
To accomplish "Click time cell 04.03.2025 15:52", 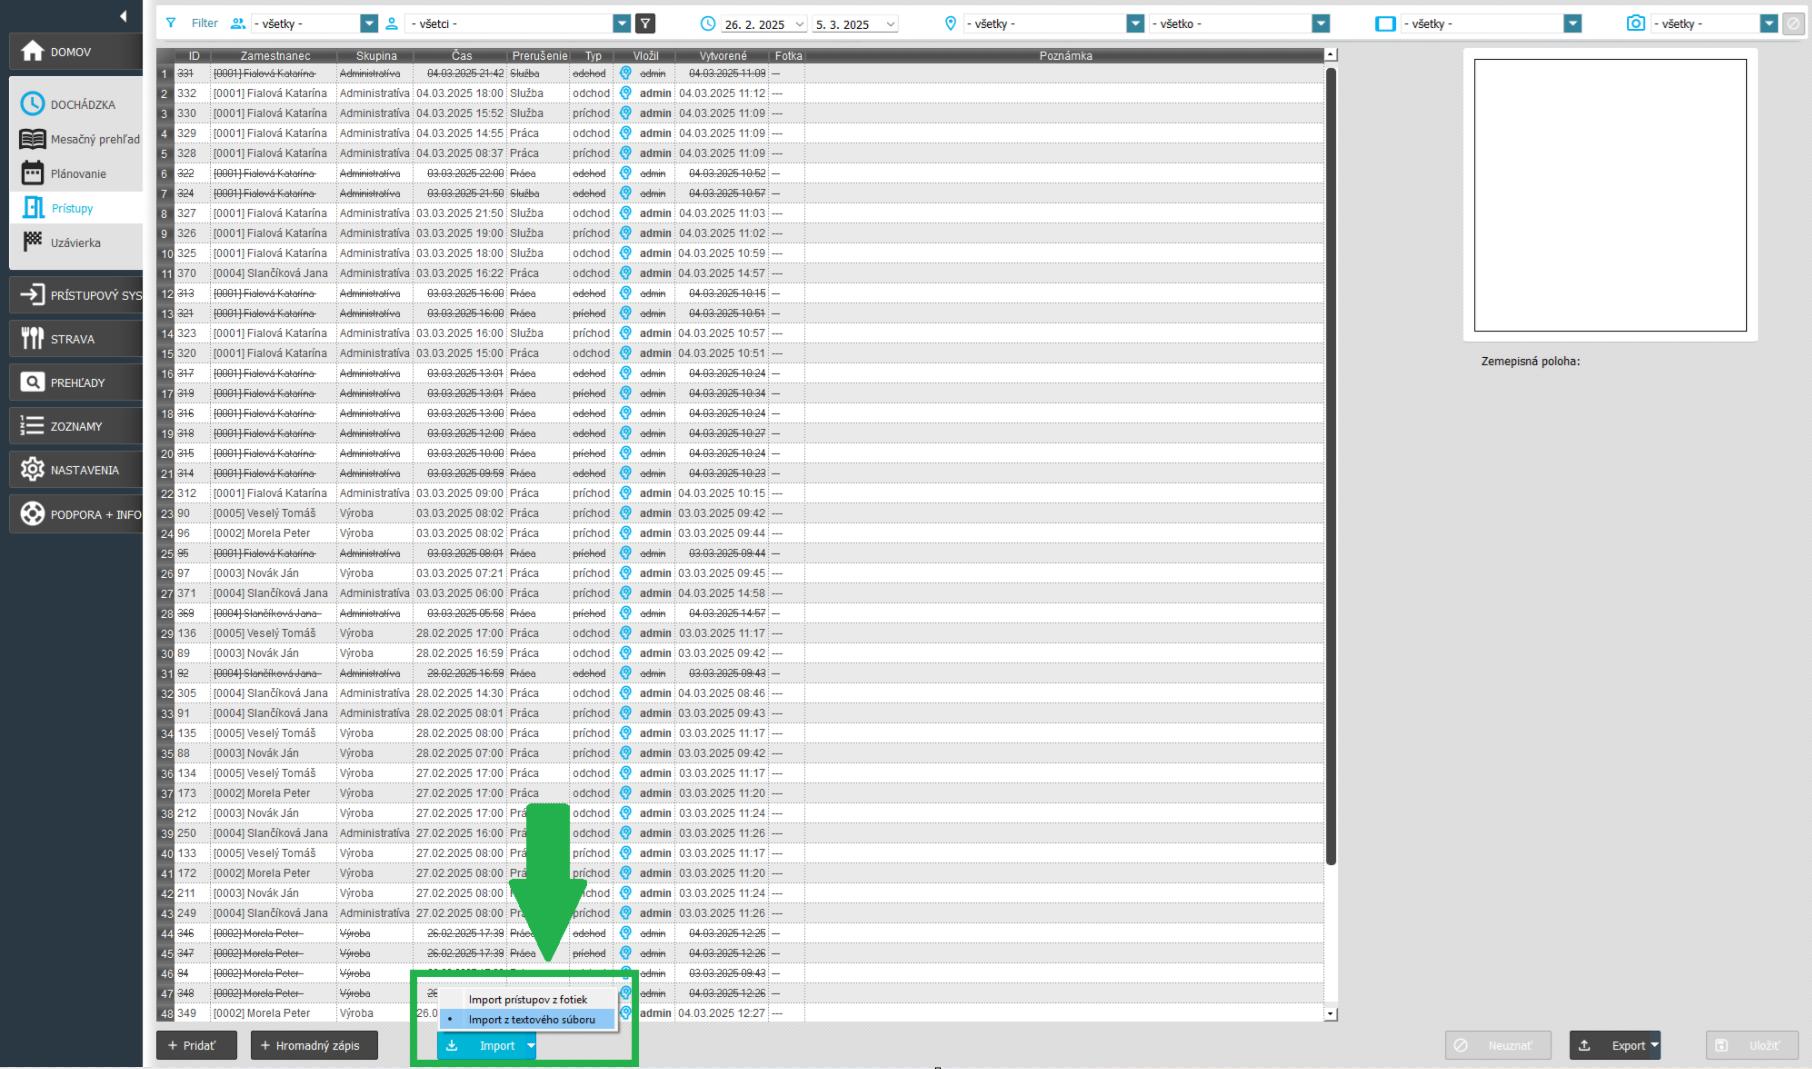I will pyautogui.click(x=460, y=113).
